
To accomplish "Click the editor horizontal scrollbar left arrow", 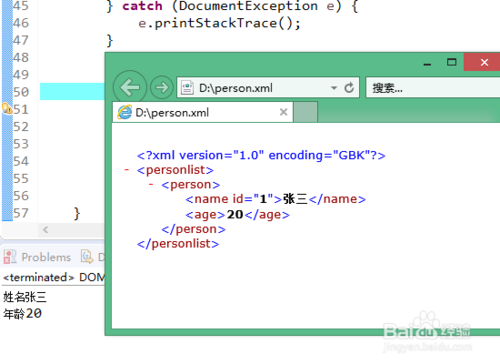I will (x=46, y=229).
